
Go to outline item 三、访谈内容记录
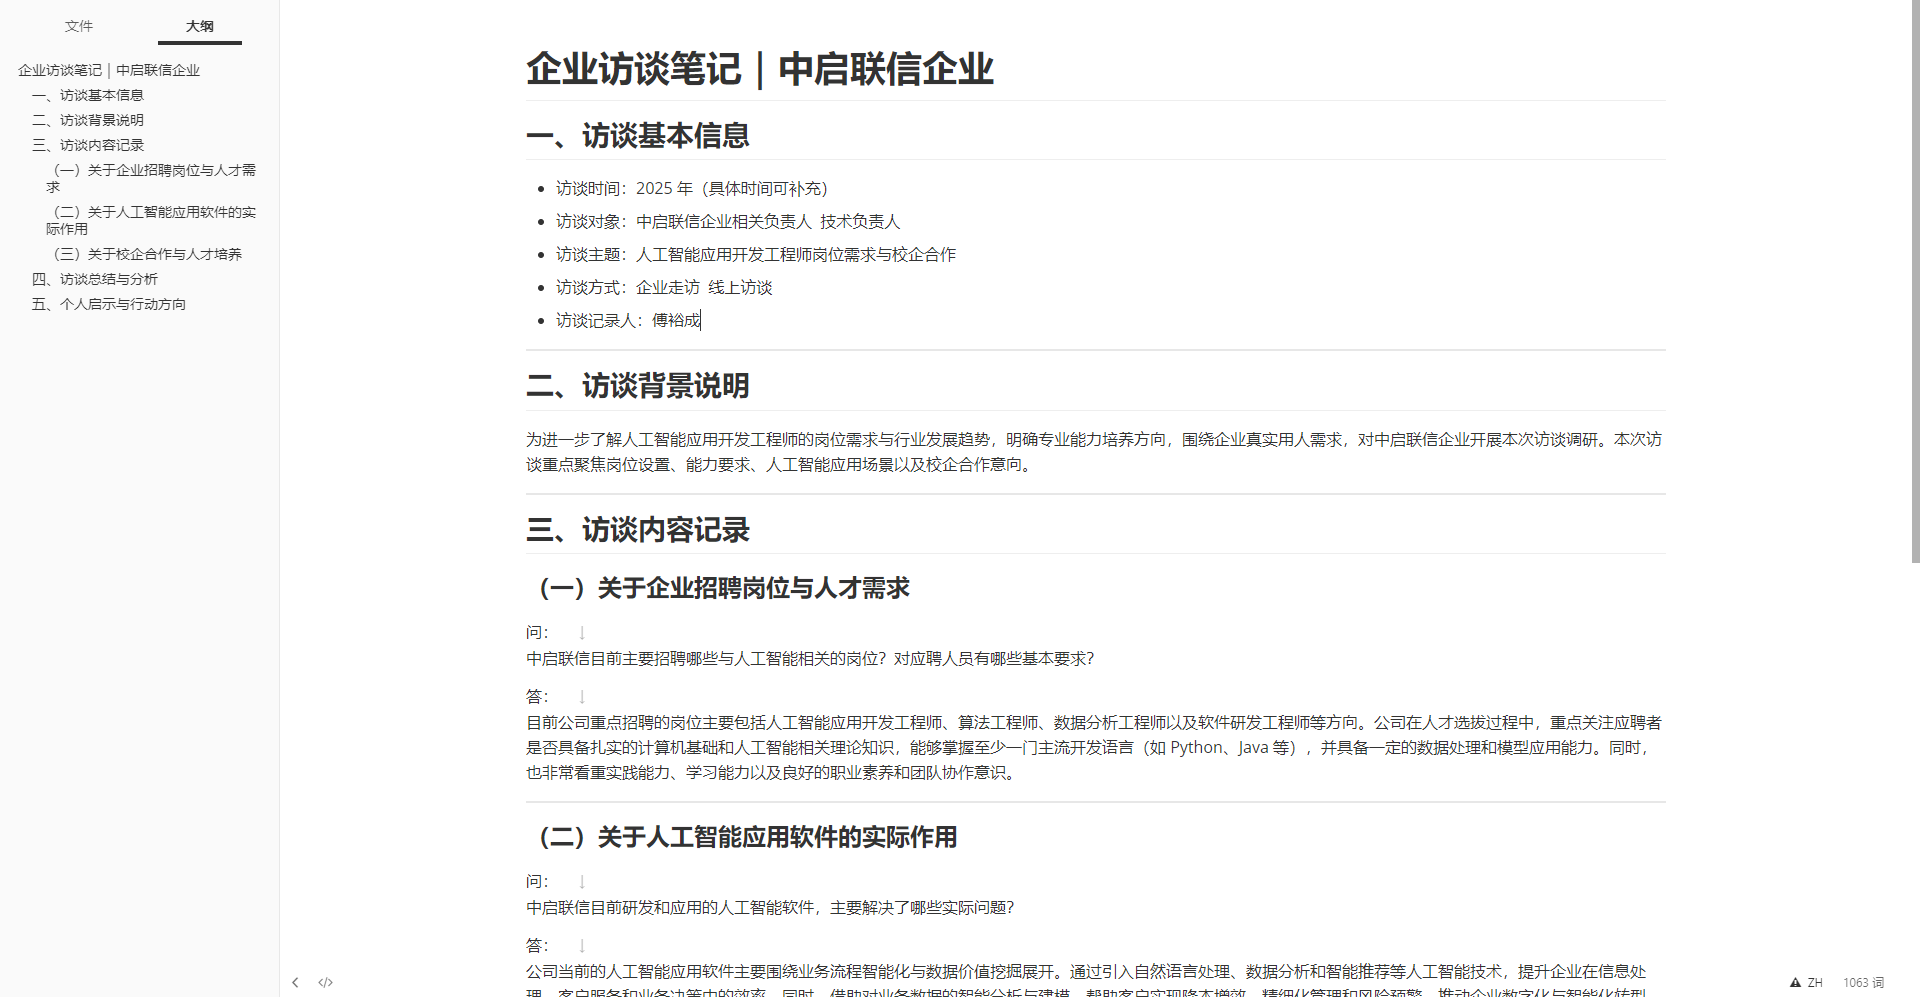pos(88,145)
